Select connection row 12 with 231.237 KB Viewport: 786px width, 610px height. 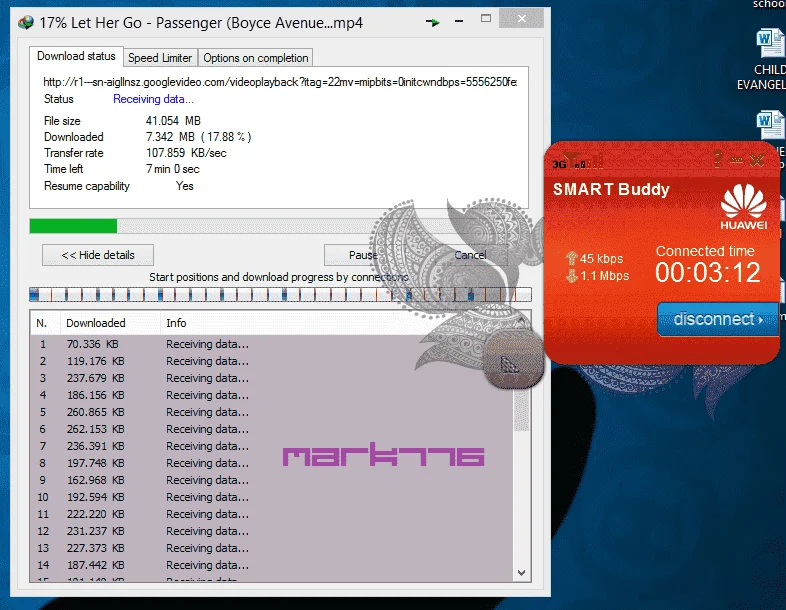click(272, 532)
